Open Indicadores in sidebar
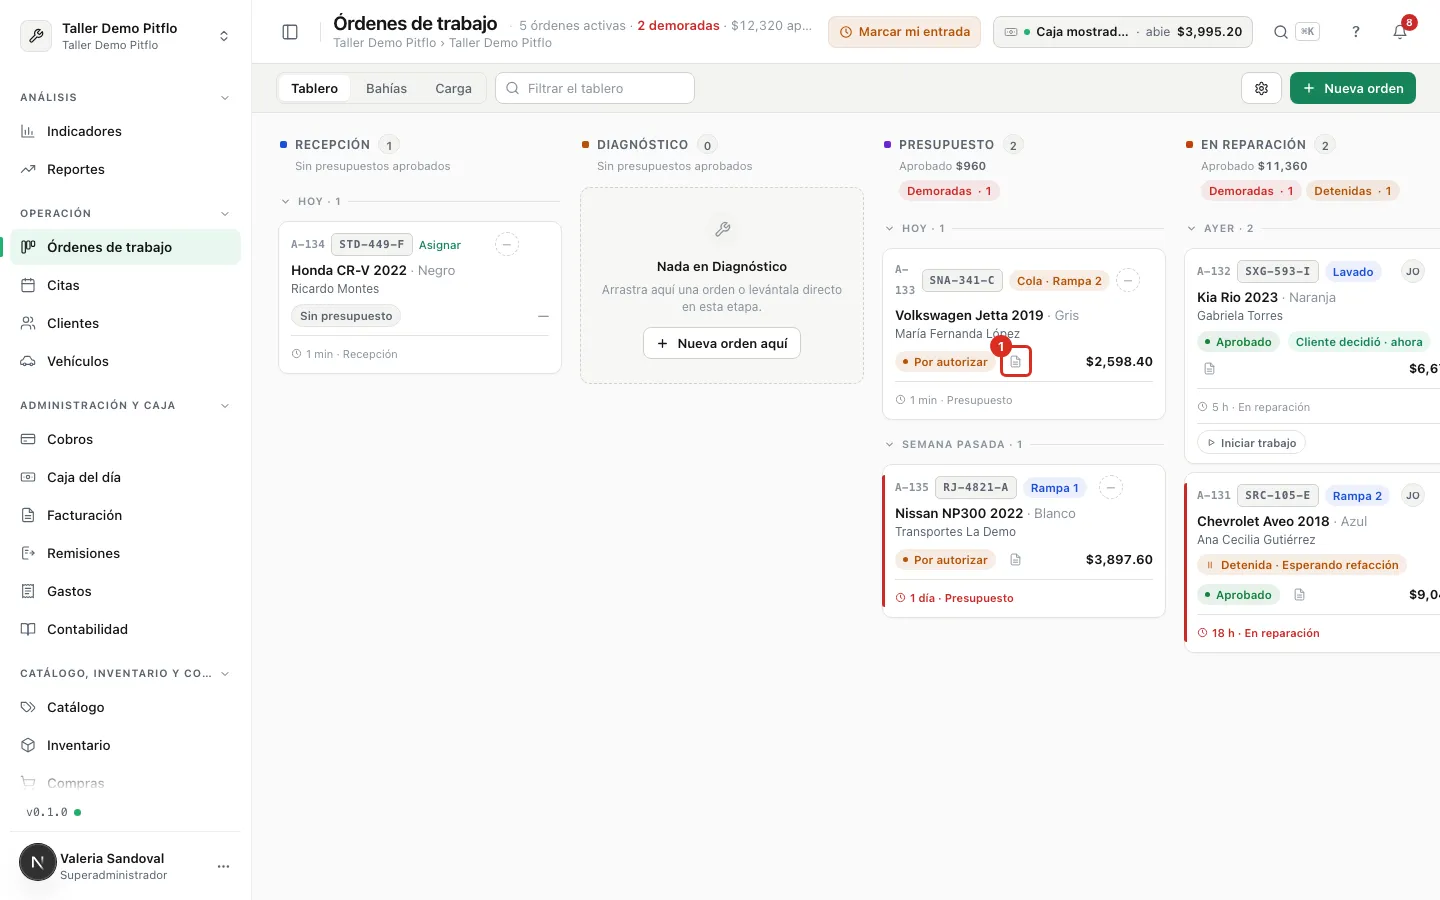Image resolution: width=1440 pixels, height=900 pixels. tap(125, 131)
